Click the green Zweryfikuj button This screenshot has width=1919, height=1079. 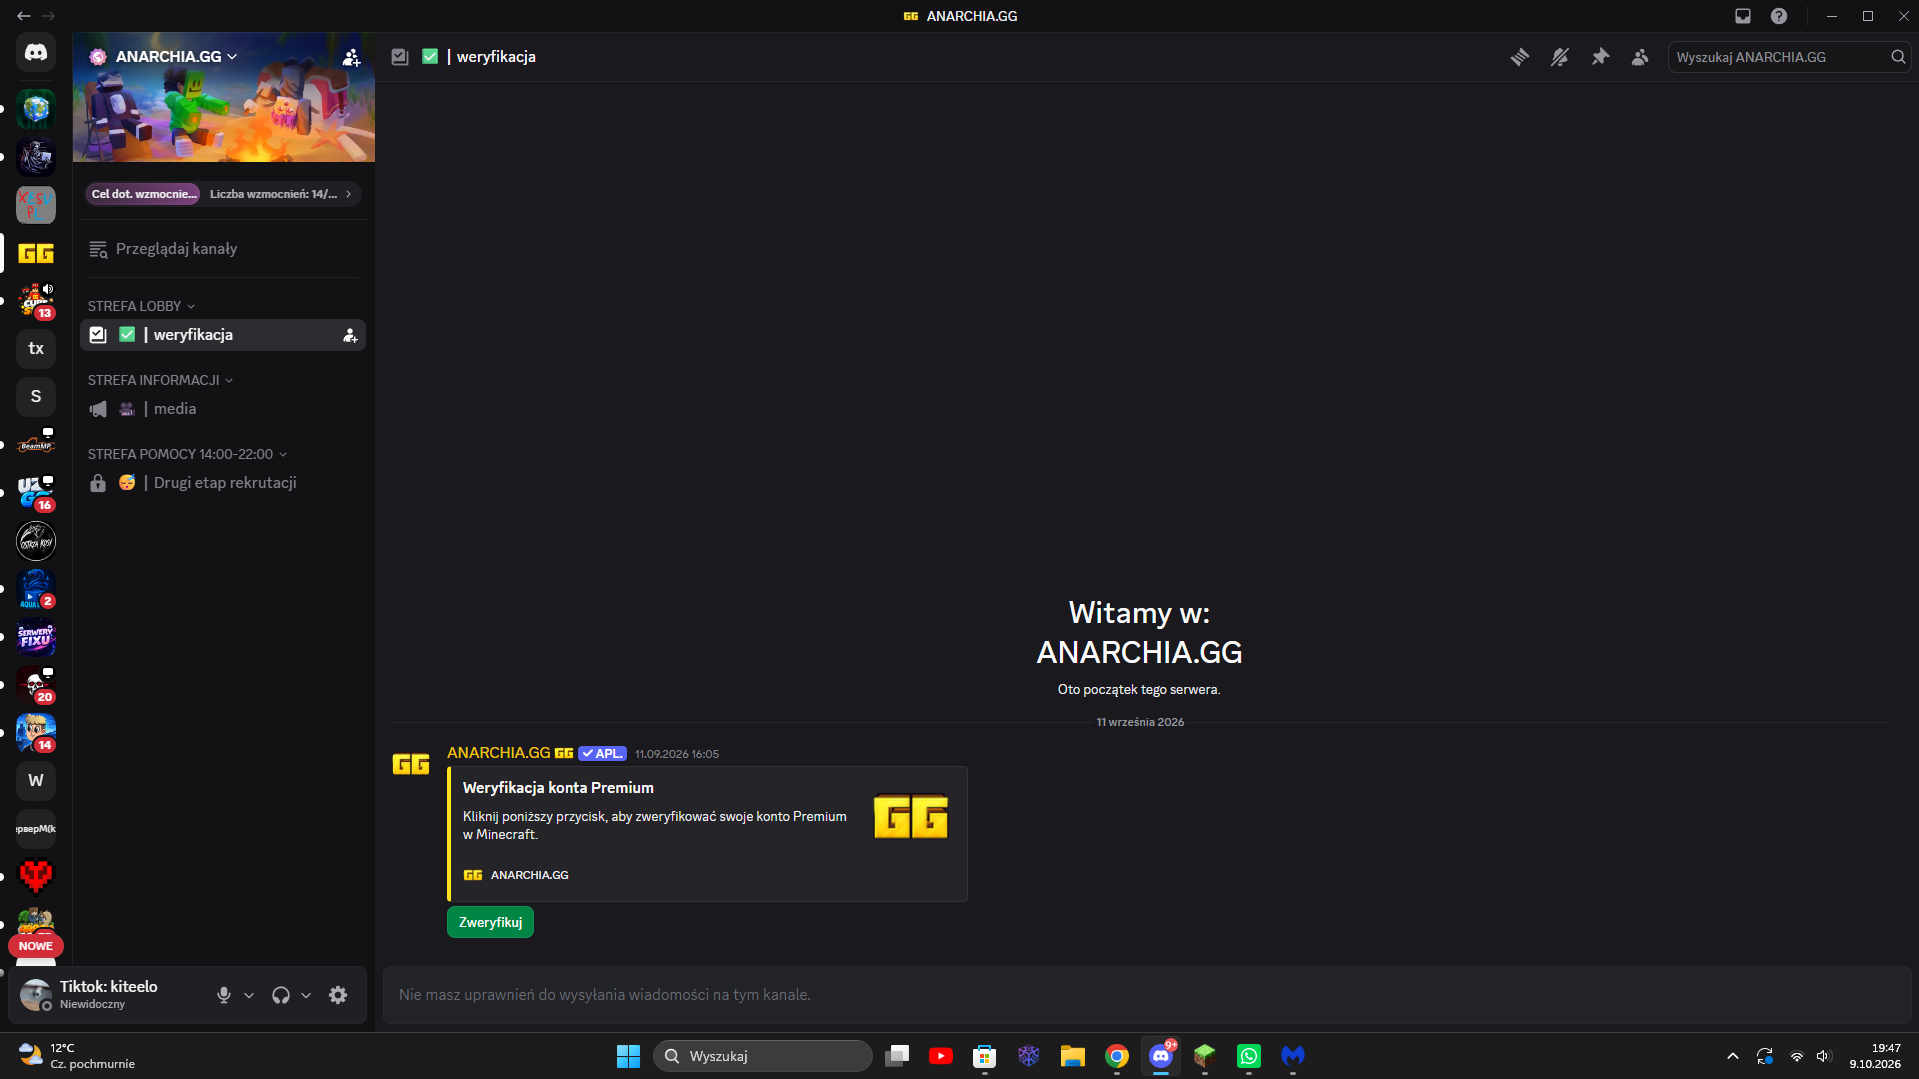(x=490, y=922)
